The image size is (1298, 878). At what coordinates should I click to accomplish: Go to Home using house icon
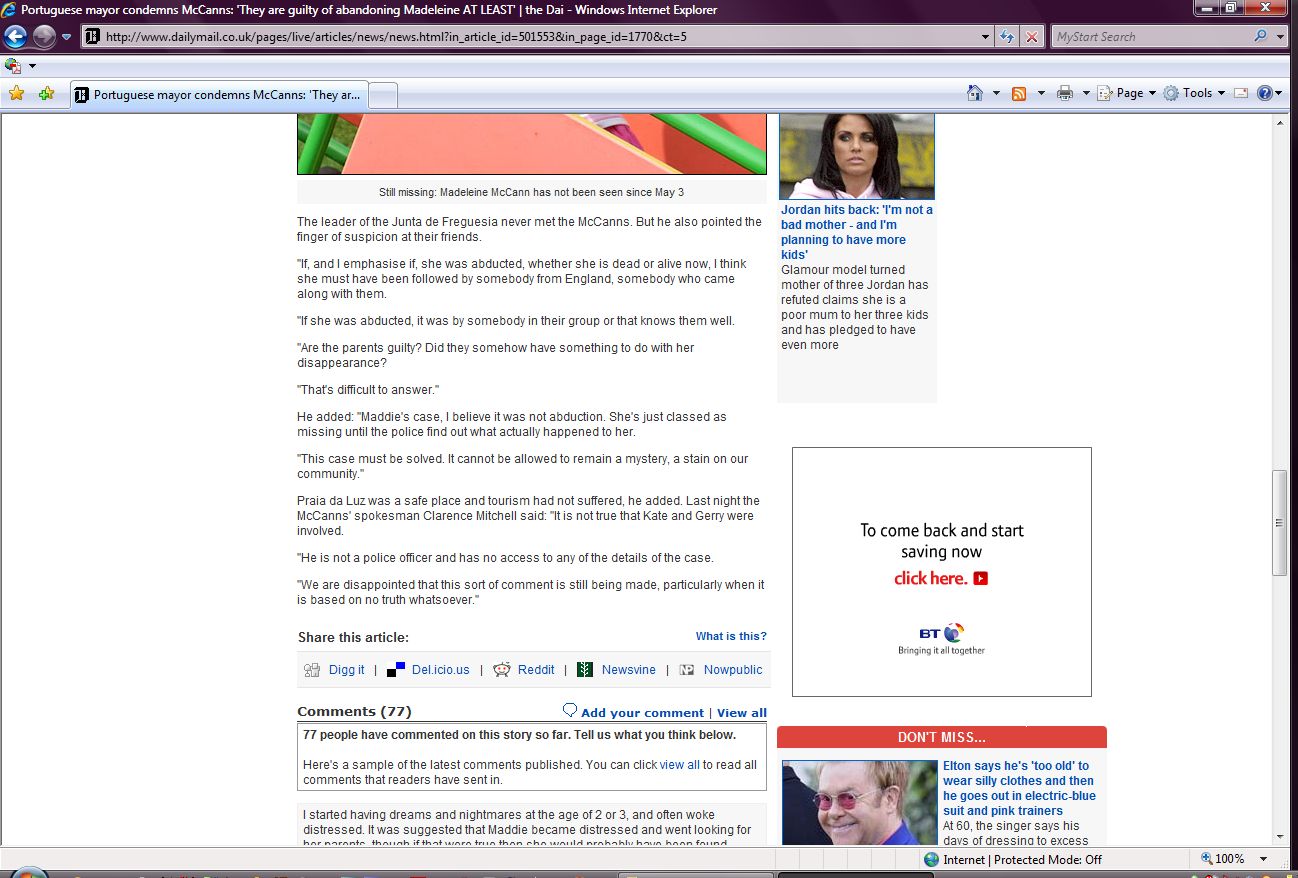point(975,93)
